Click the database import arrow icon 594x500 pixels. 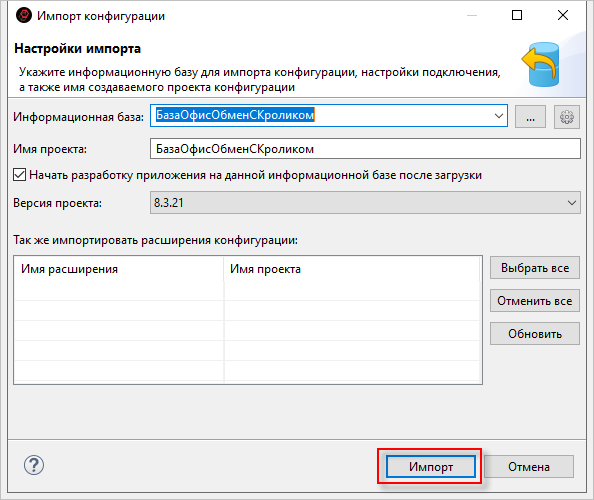click(x=542, y=64)
